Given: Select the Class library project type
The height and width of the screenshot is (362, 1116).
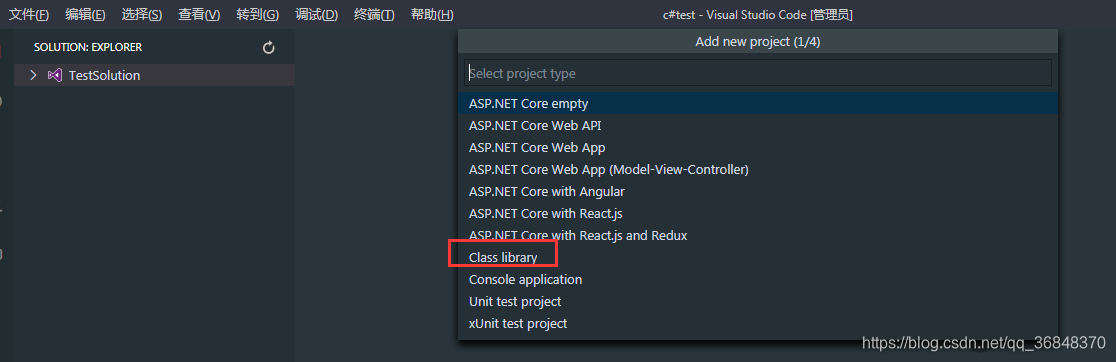Looking at the screenshot, I should 757,257.
